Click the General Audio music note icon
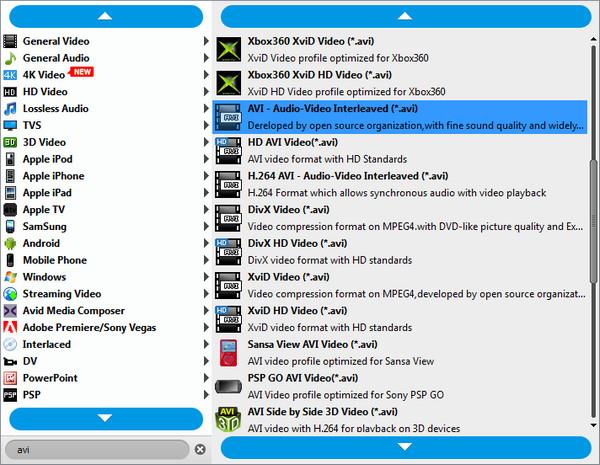 (10, 58)
